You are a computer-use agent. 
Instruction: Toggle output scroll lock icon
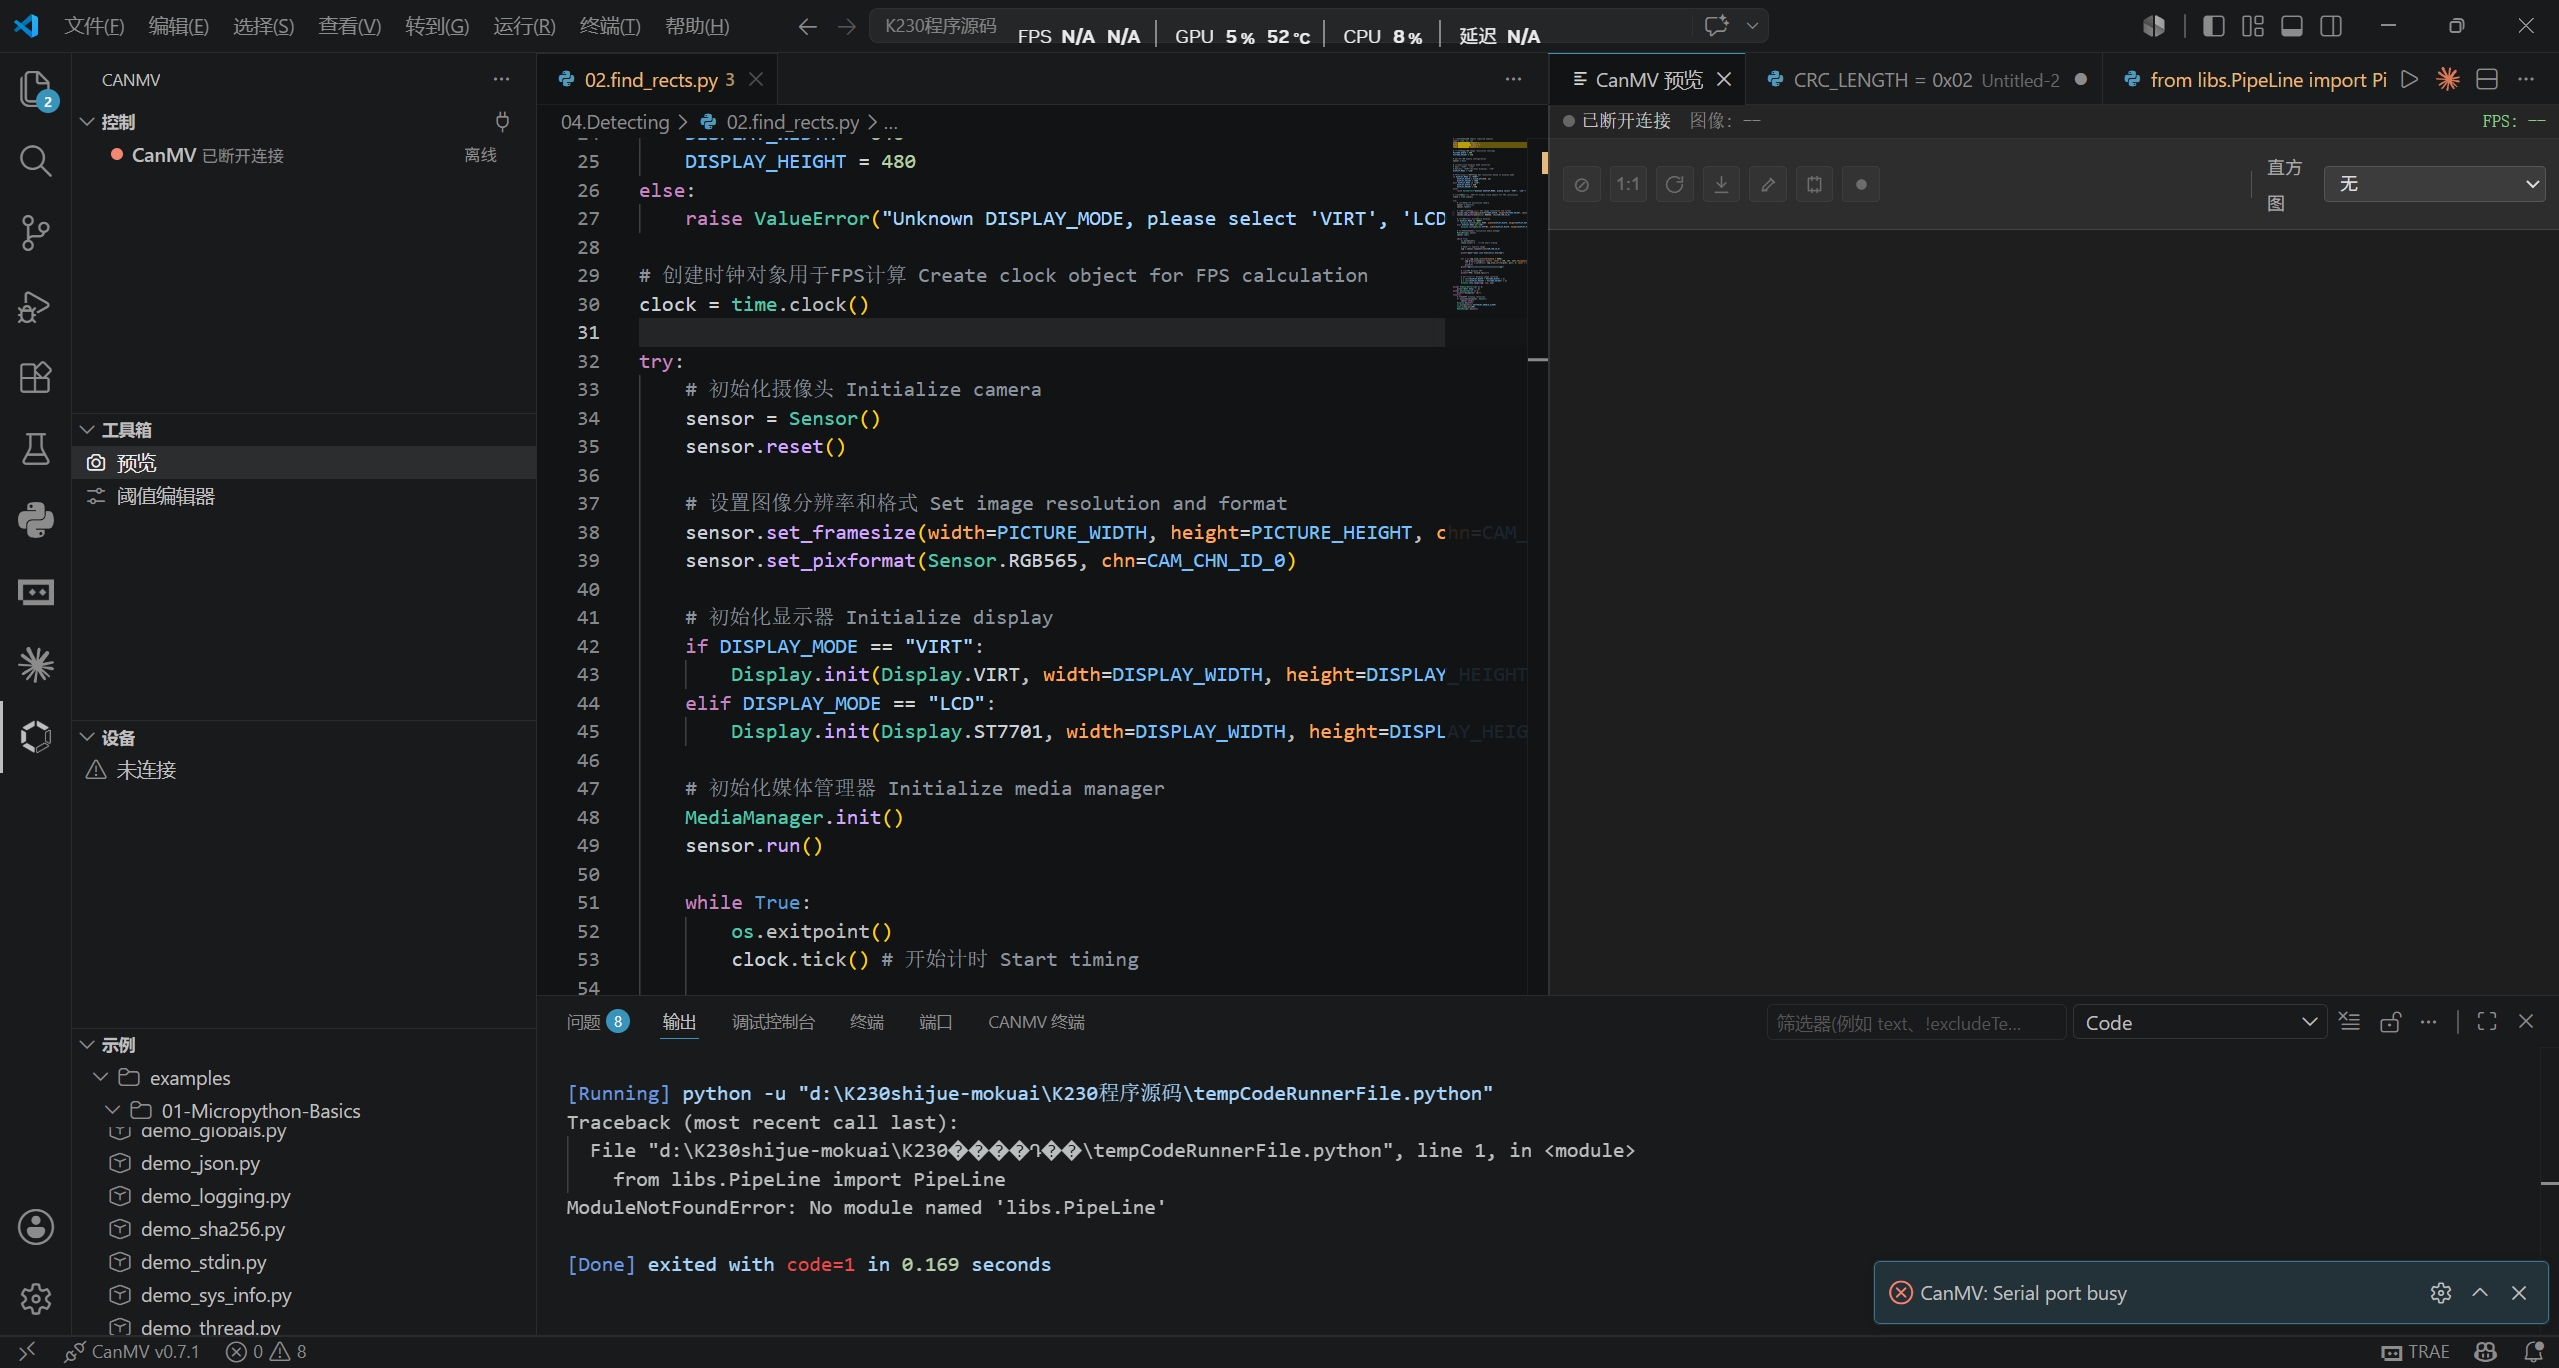point(2390,1022)
